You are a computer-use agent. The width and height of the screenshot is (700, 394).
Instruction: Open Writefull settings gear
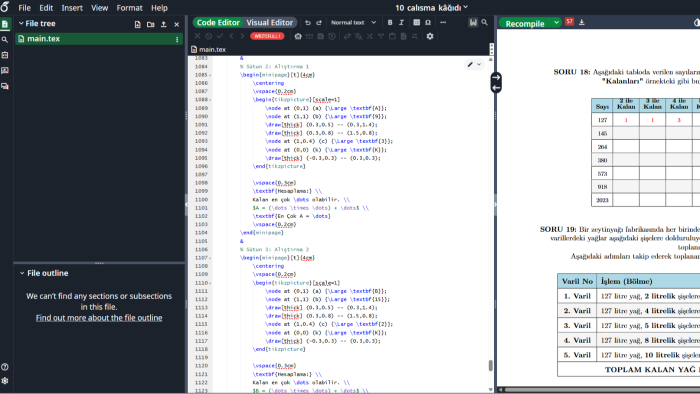430,36
